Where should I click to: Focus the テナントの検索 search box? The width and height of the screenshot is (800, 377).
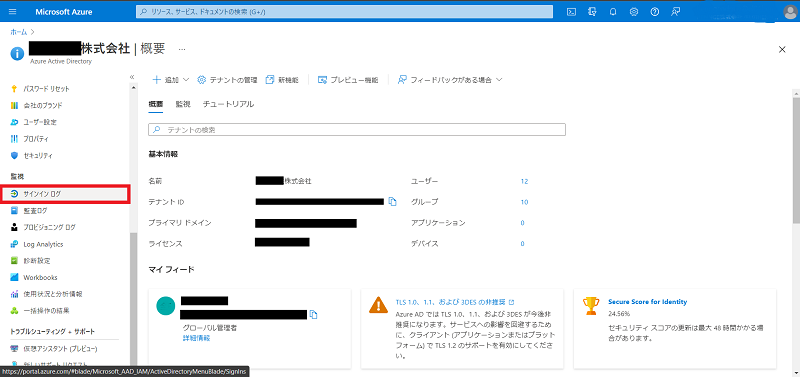(357, 130)
